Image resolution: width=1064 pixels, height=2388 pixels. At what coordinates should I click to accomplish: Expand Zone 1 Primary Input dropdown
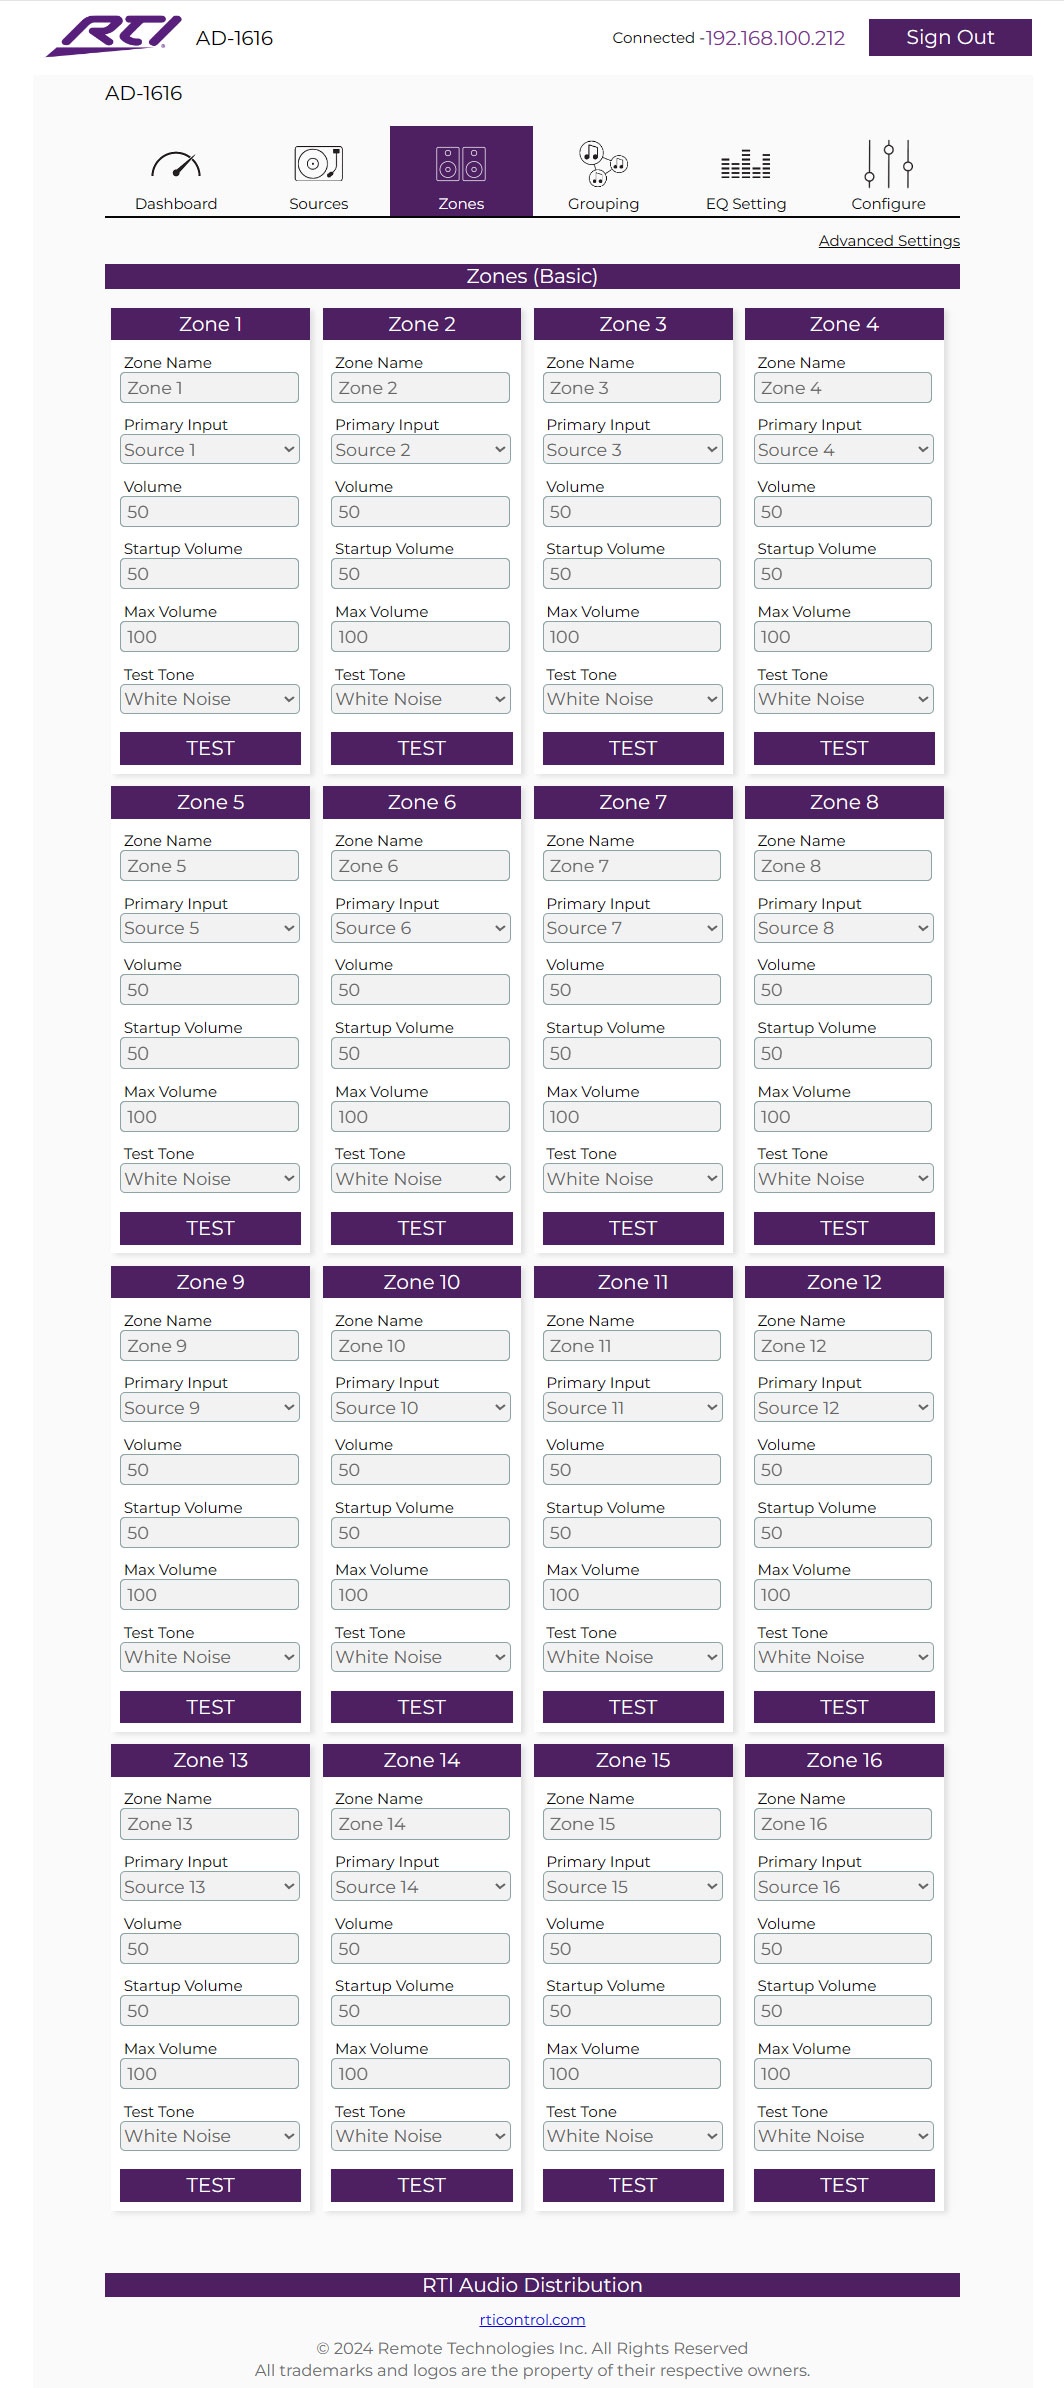click(x=210, y=450)
